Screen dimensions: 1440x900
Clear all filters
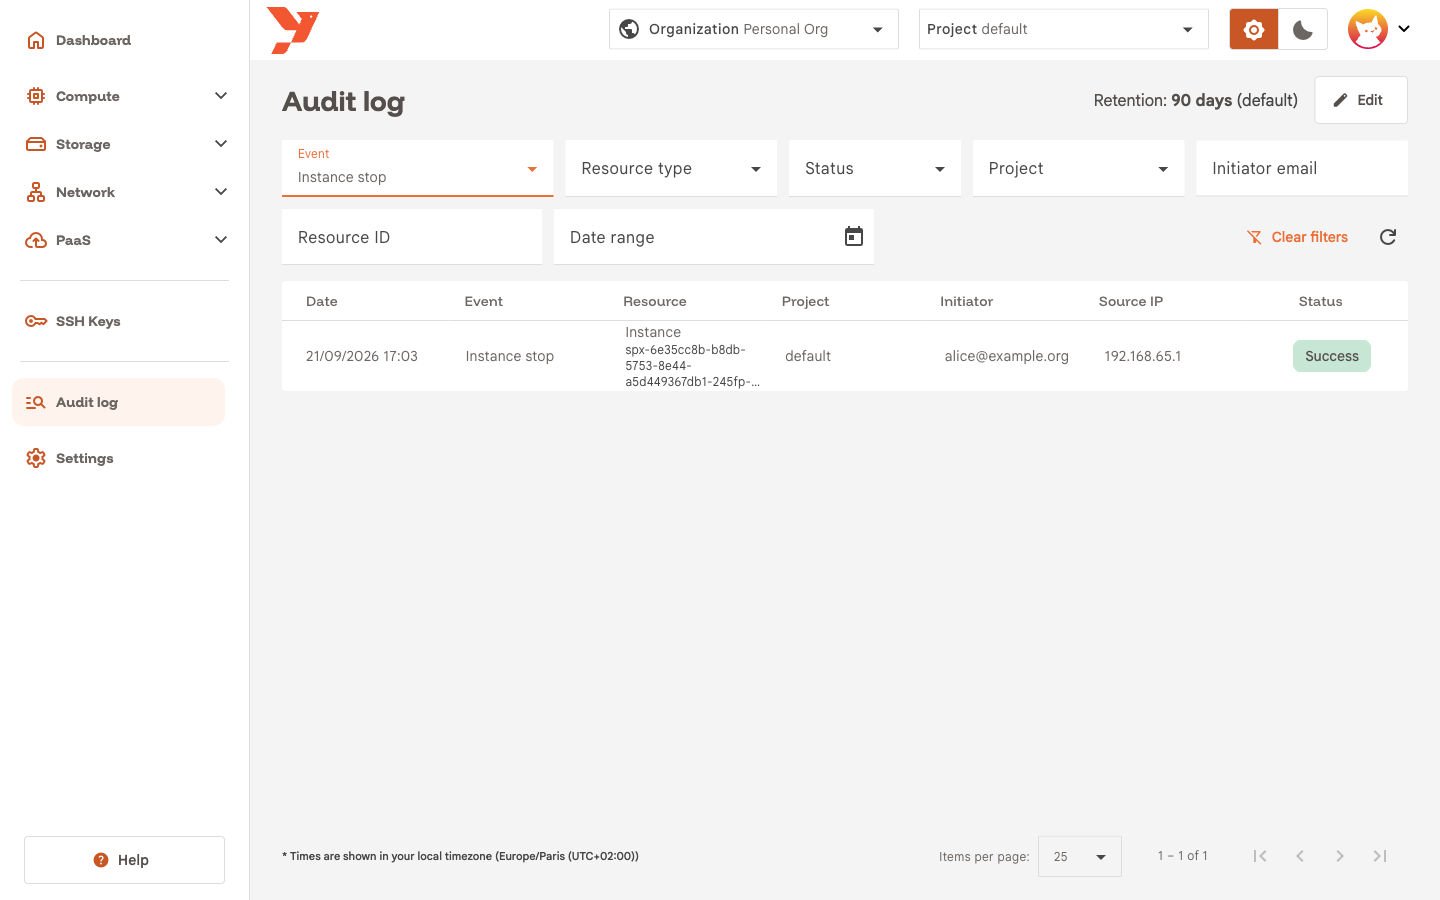coord(1297,237)
